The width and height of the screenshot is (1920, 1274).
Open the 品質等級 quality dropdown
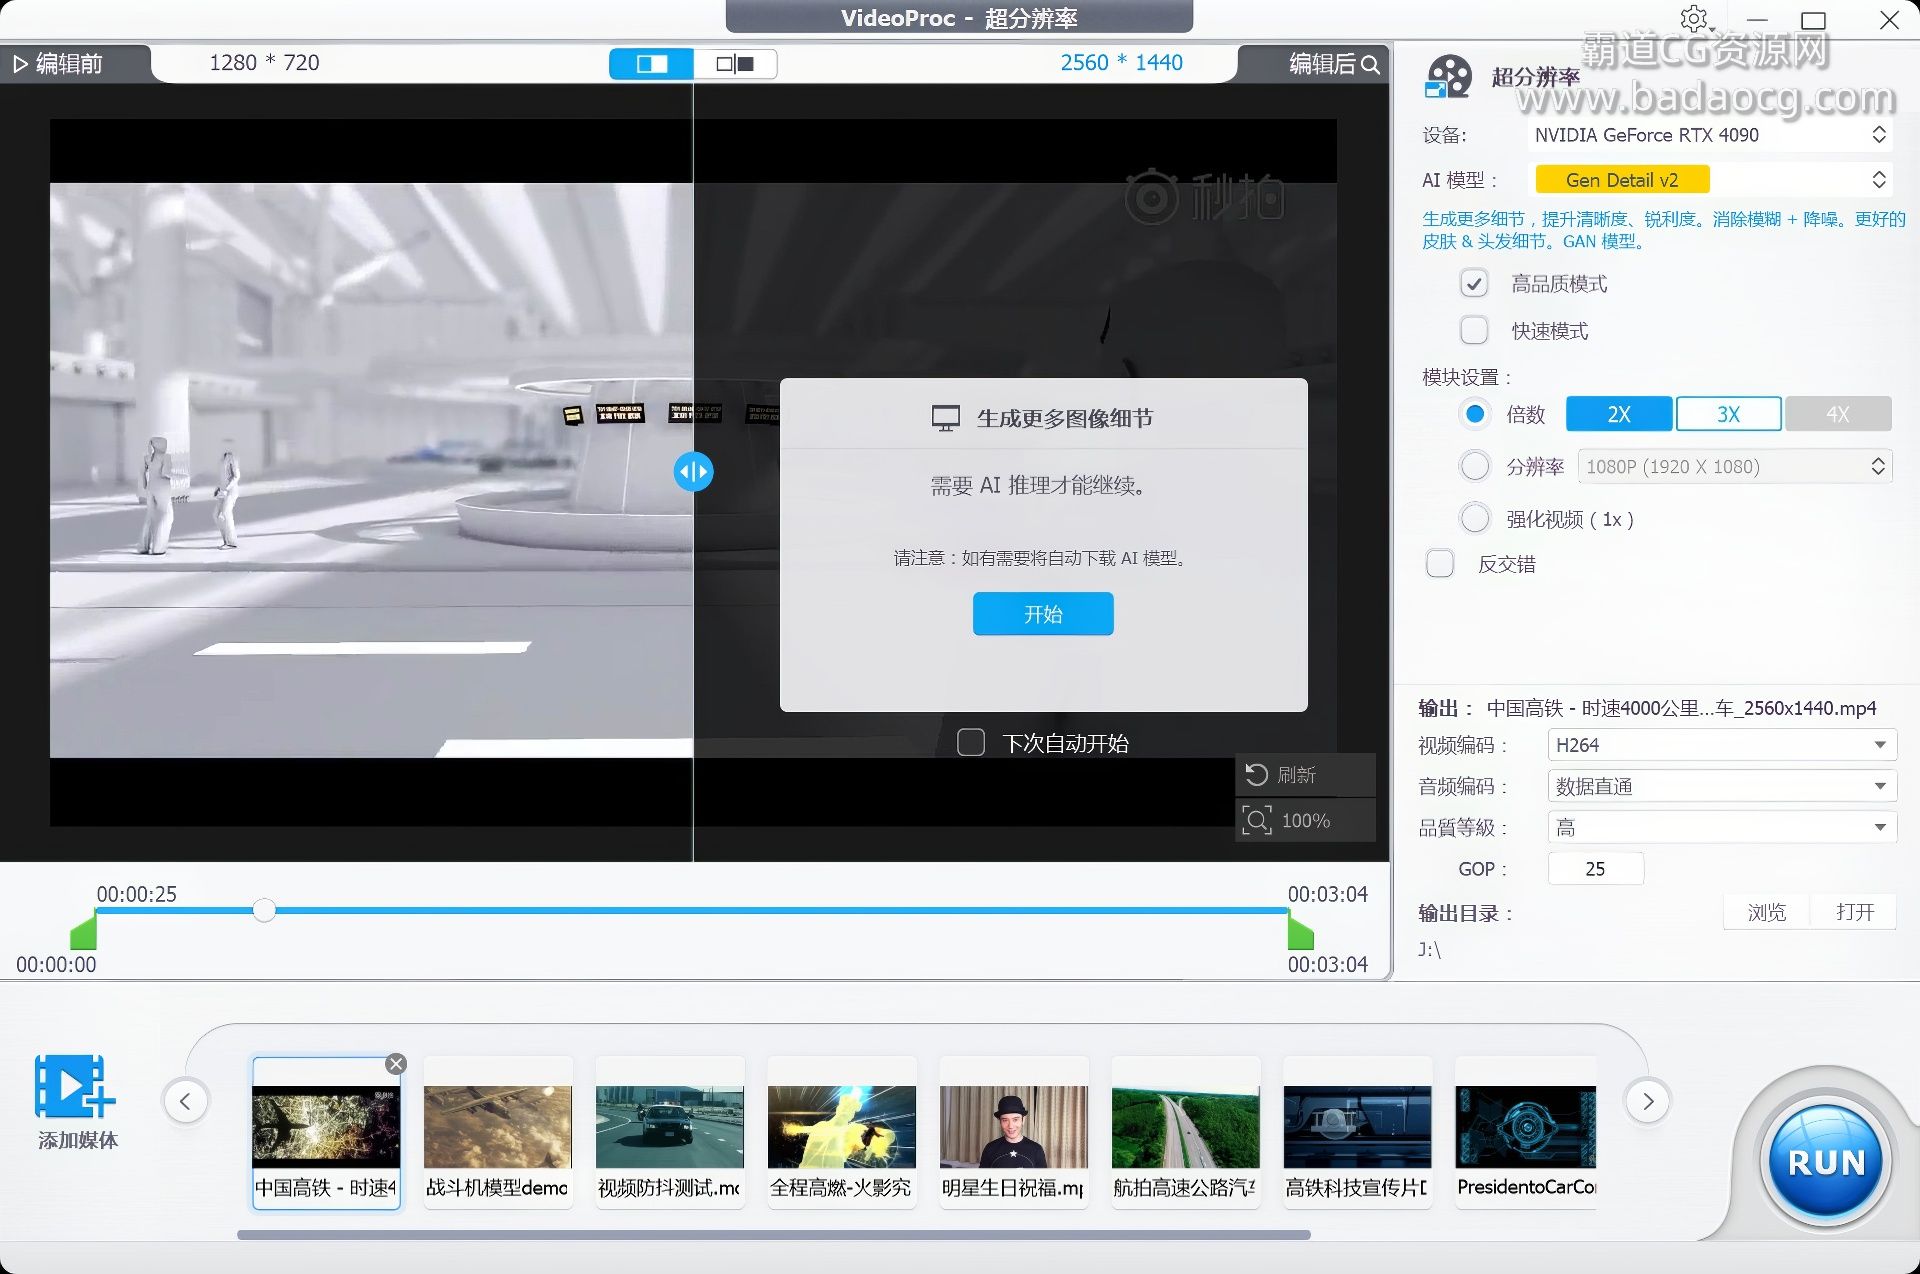1721,827
